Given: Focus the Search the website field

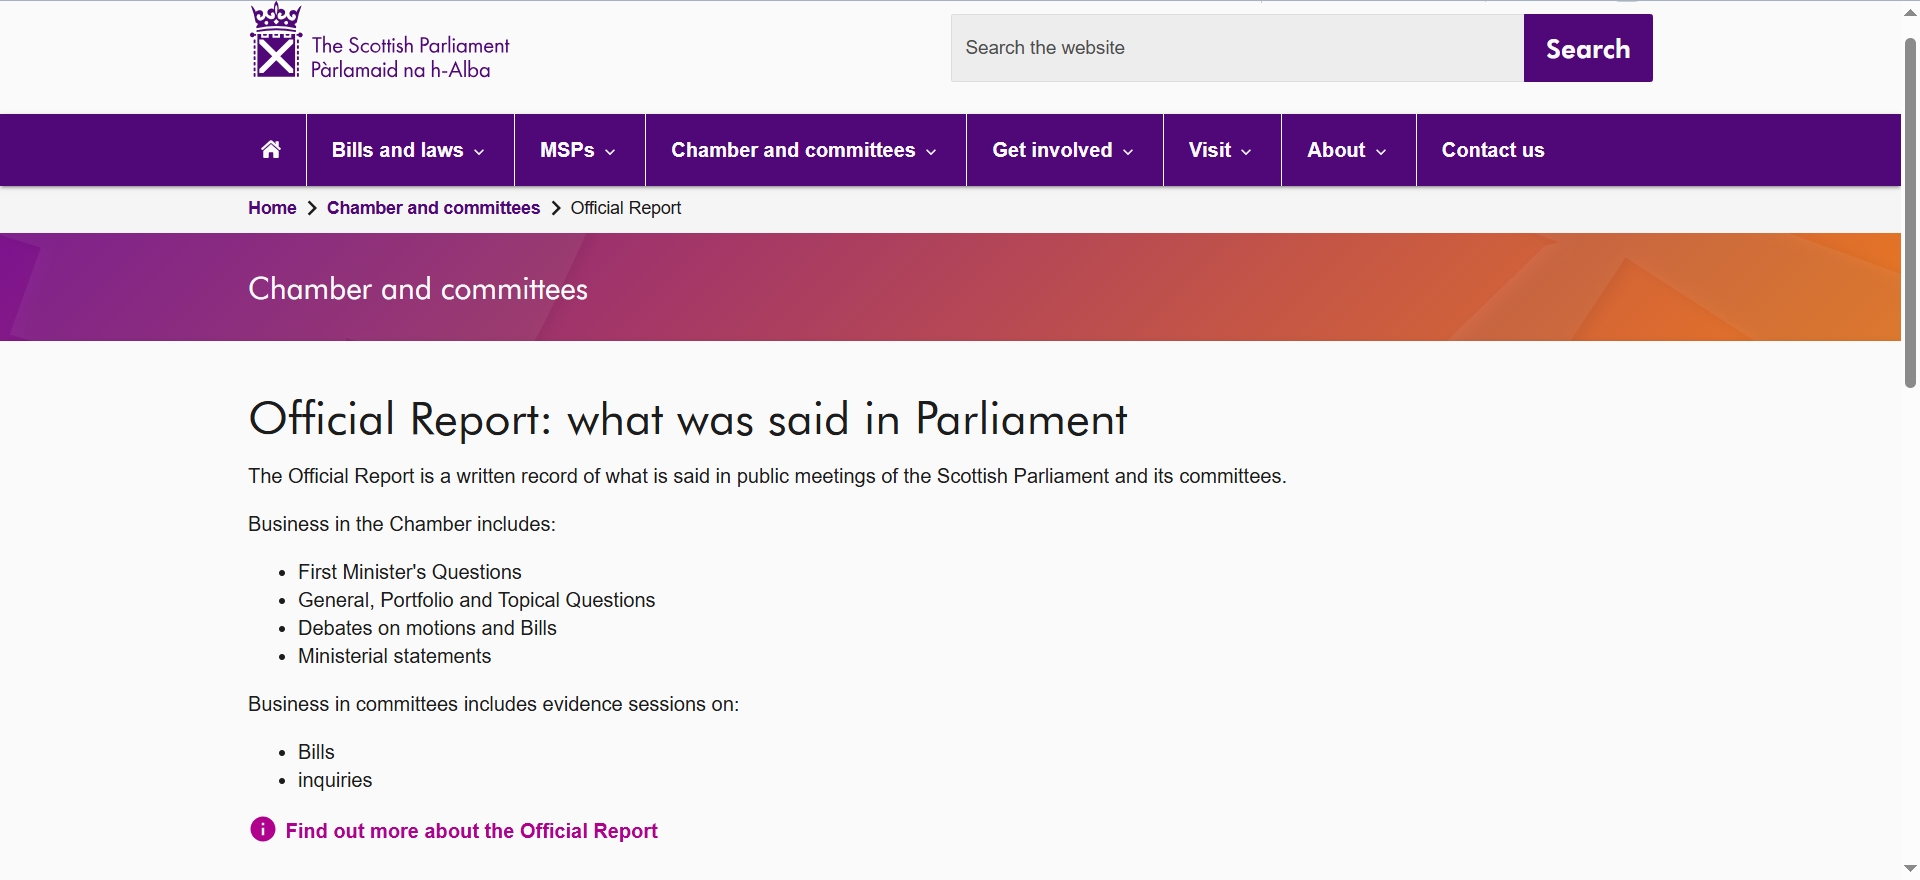Looking at the screenshot, I should (x=1237, y=48).
